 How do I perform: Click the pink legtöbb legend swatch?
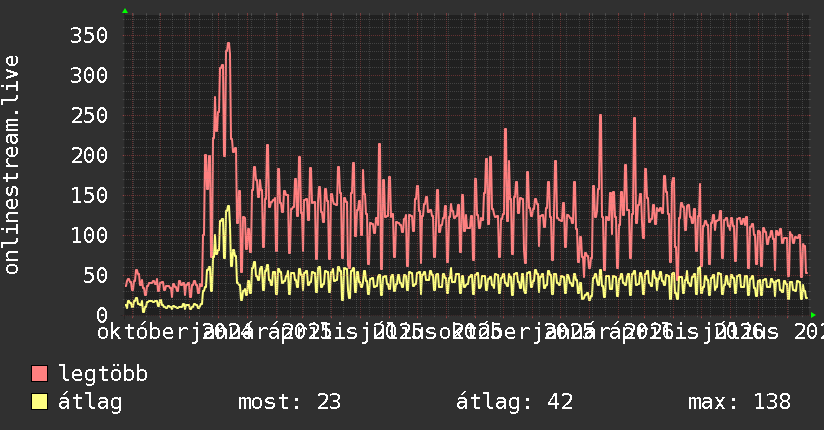(x=39, y=374)
